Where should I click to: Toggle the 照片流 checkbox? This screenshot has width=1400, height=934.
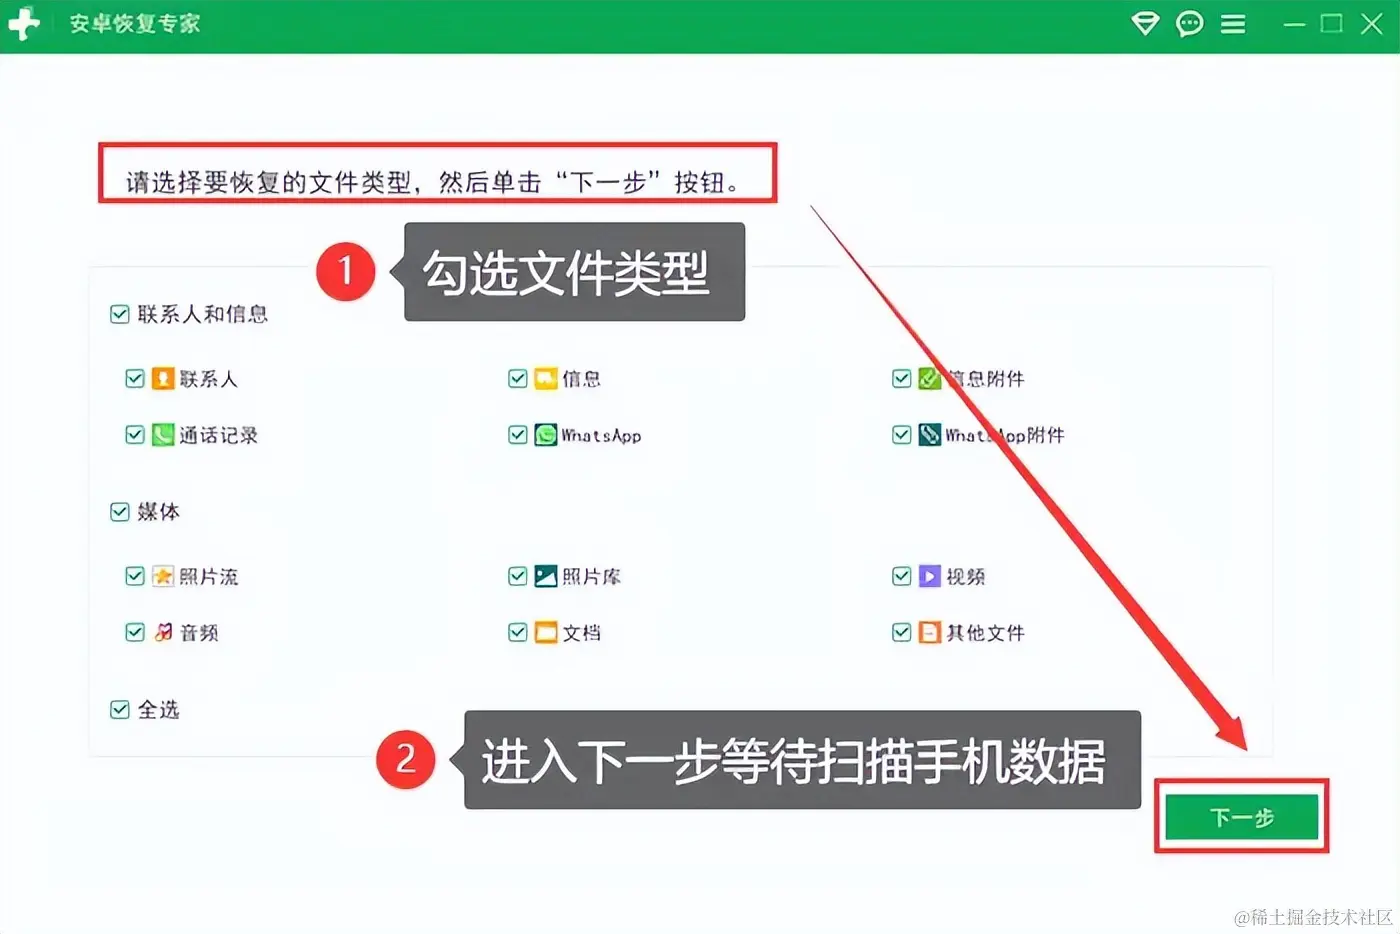tap(135, 576)
